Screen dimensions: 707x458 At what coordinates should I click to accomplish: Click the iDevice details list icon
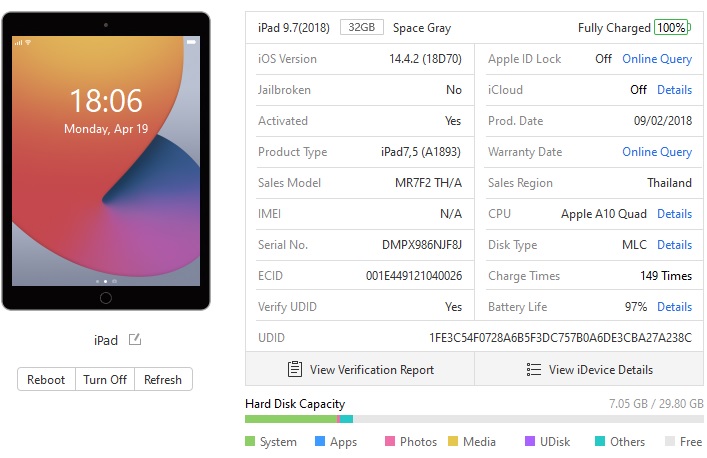click(x=533, y=370)
